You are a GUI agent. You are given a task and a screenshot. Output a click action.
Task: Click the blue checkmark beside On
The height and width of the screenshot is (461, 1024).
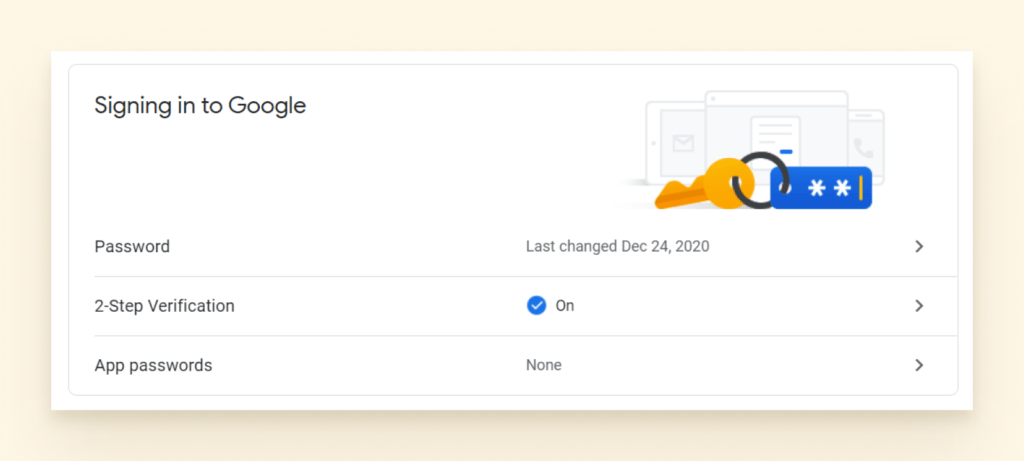tap(536, 306)
